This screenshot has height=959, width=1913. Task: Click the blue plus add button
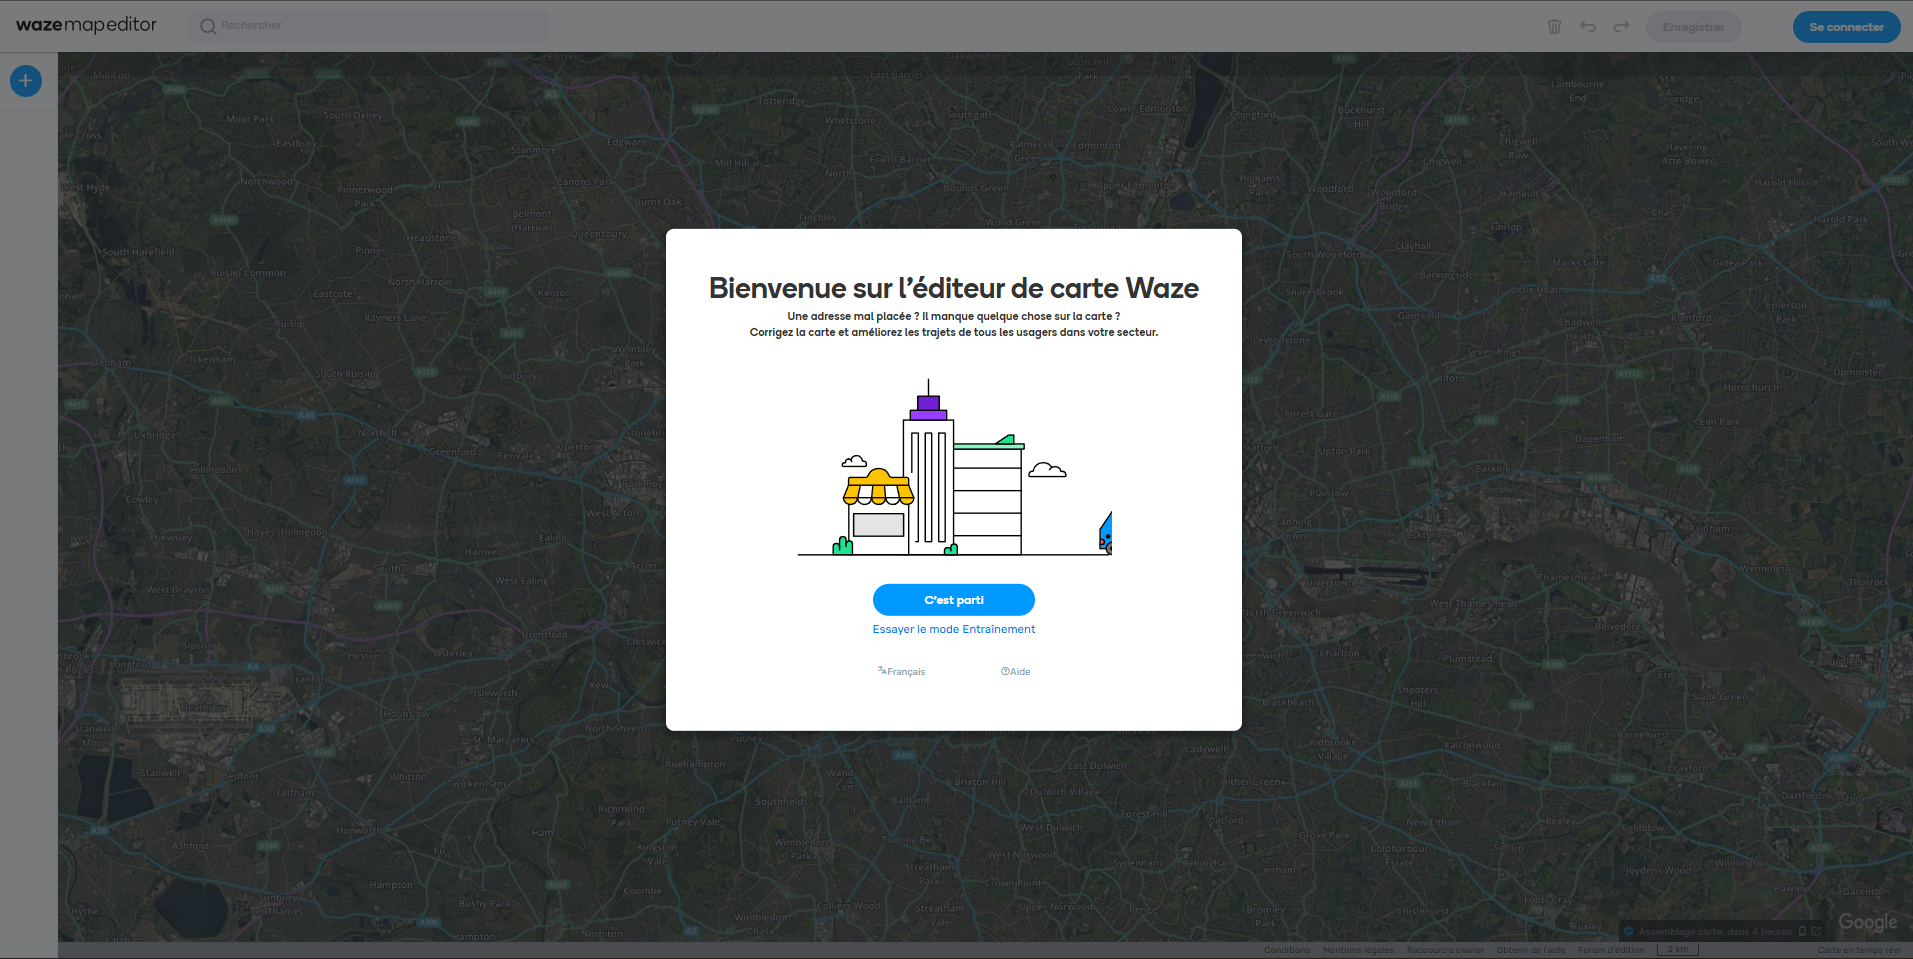(x=26, y=81)
